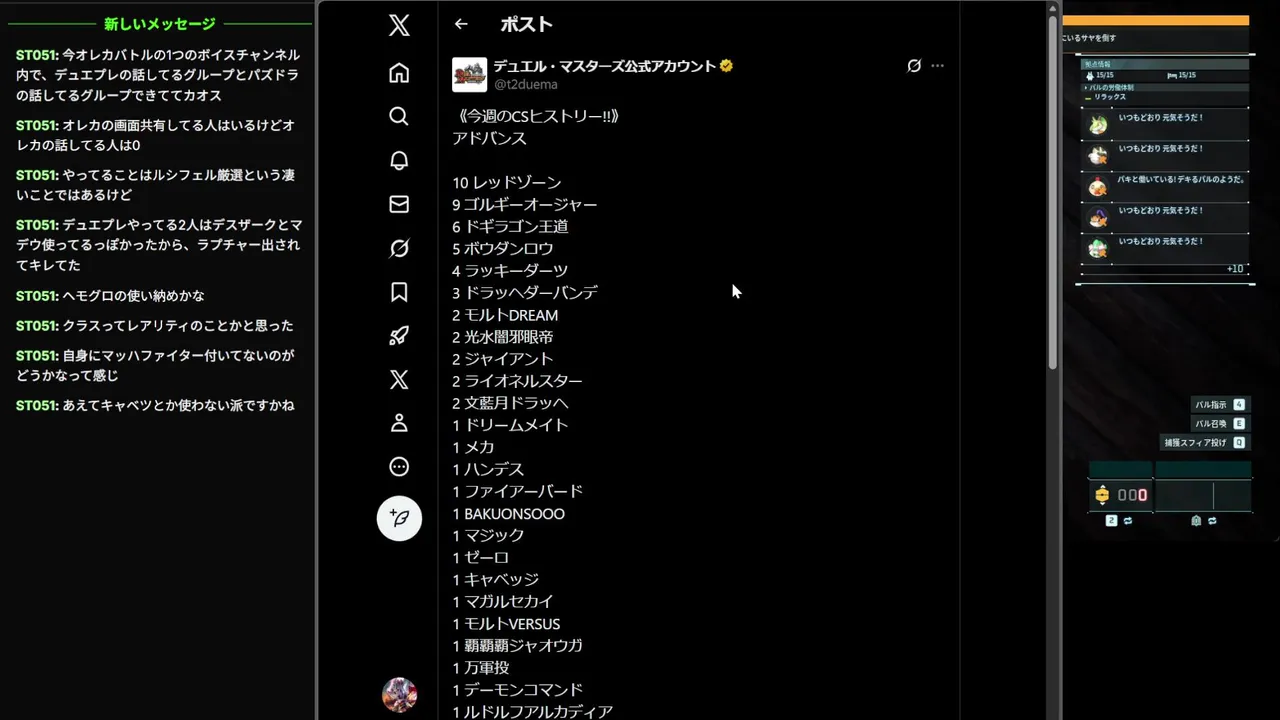Click the パル指示 prompt in game overlay
The width and height of the screenshot is (1280, 720).
pos(1219,405)
